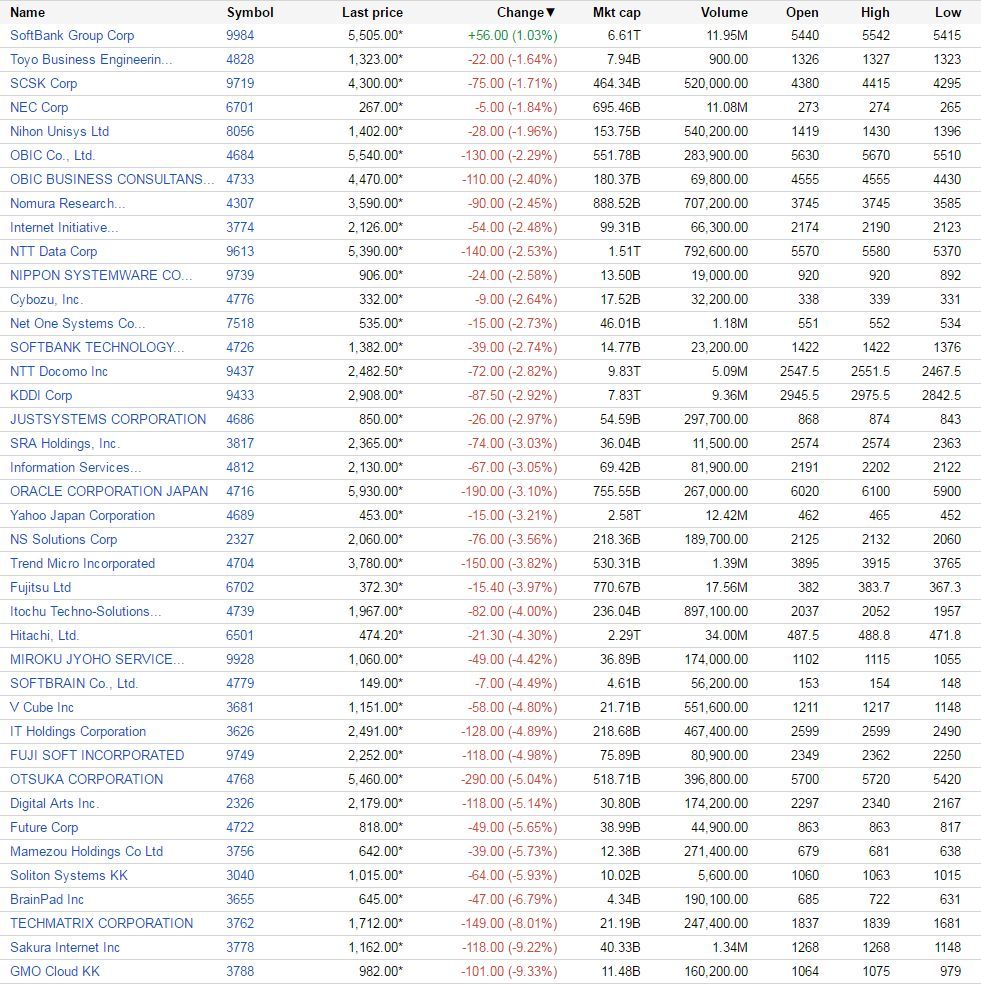Screen dimensions: 981x984
Task: Open the Cybozu, Inc. link
Action: click(46, 299)
